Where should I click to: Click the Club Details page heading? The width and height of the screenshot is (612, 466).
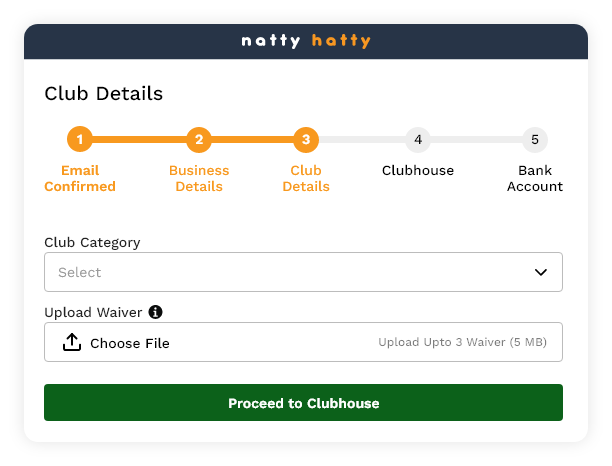[104, 94]
